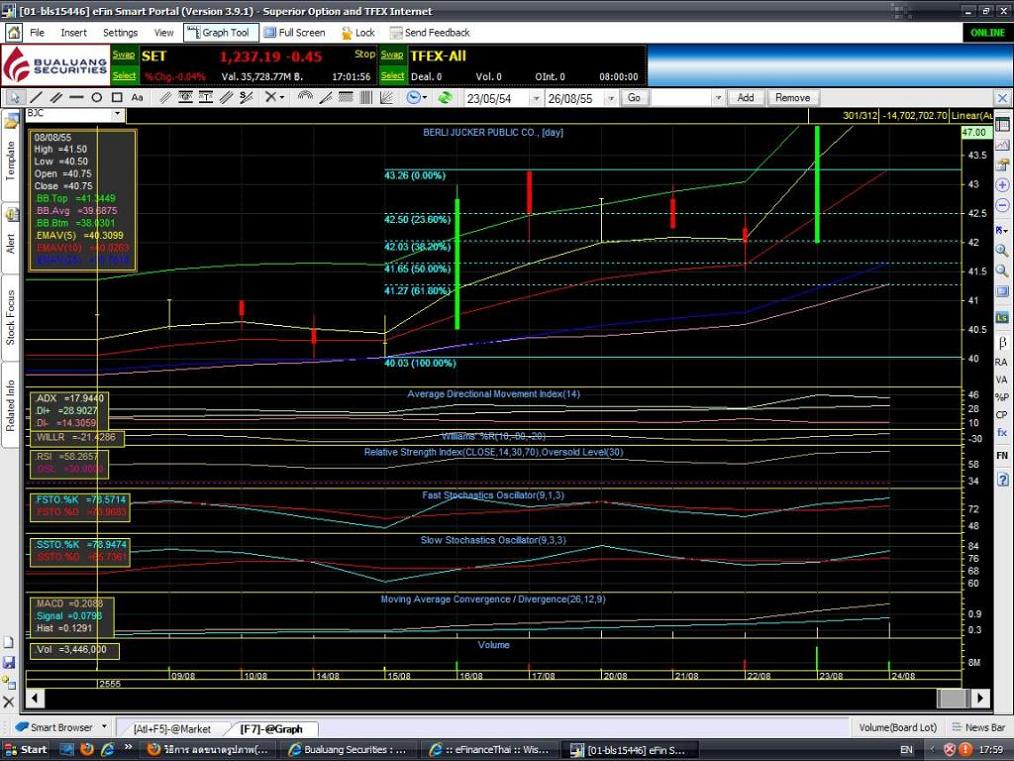Click the zoom in magnifier icon

[1001, 251]
